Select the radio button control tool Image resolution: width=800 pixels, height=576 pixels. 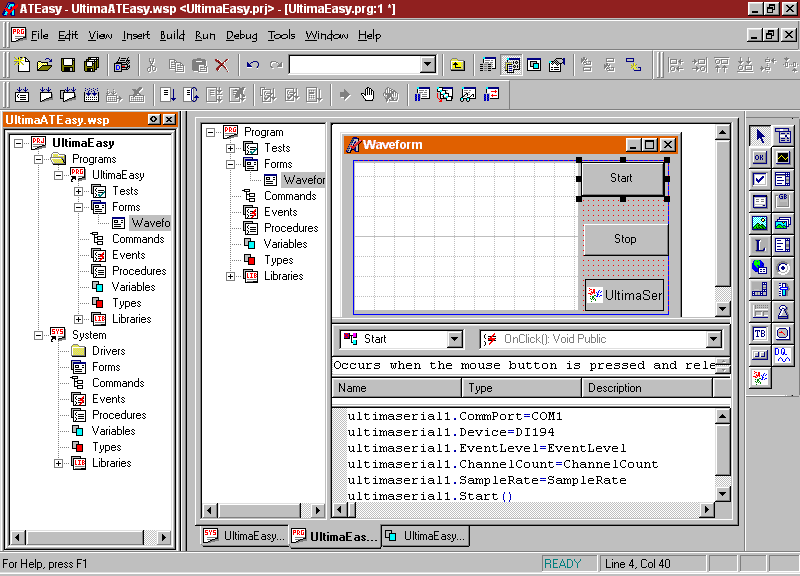click(x=783, y=267)
